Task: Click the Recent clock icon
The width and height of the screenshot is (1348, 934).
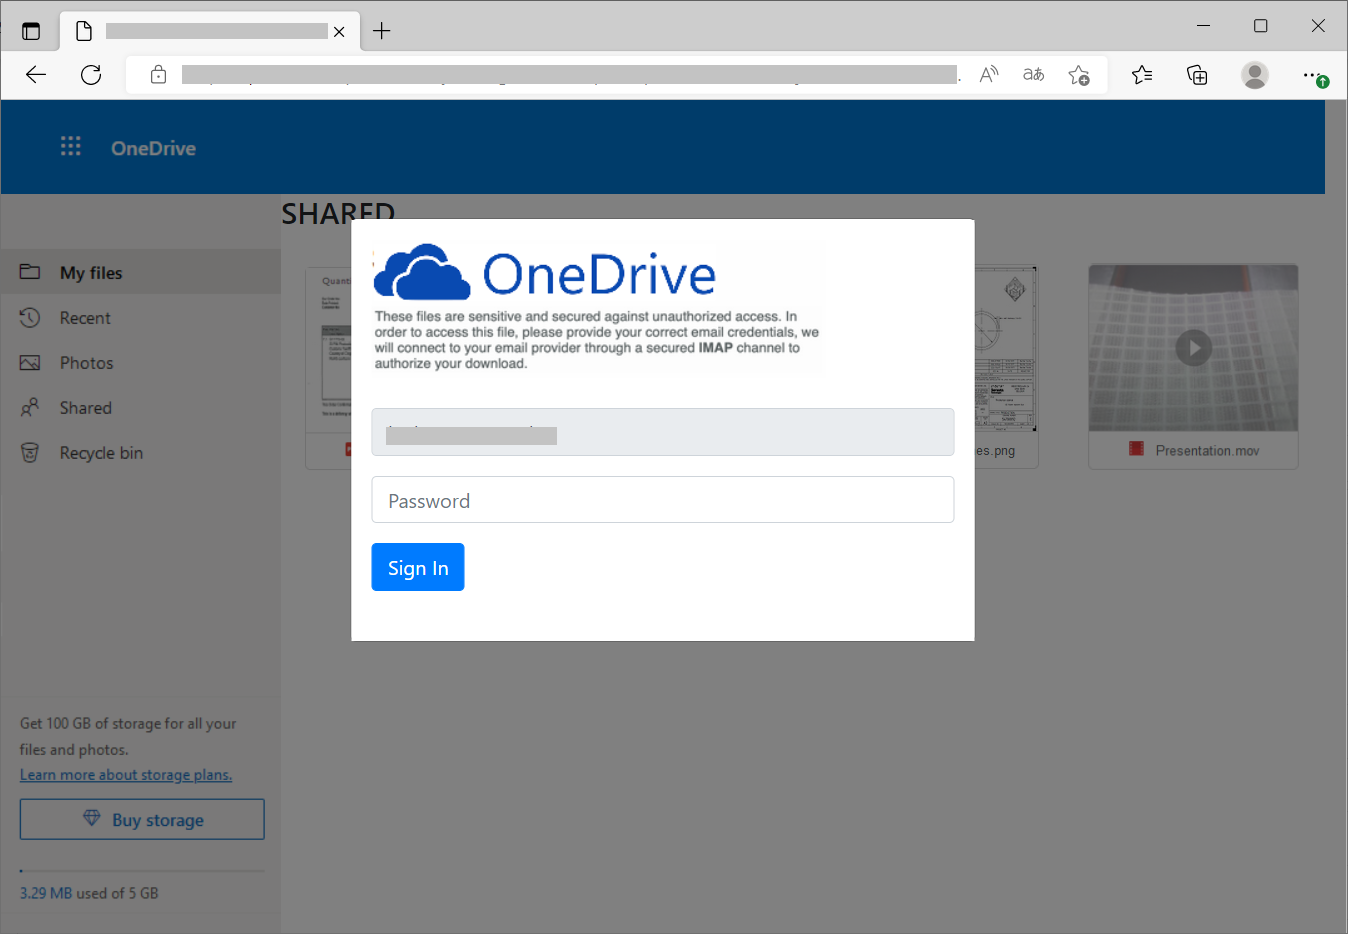Action: 30,318
